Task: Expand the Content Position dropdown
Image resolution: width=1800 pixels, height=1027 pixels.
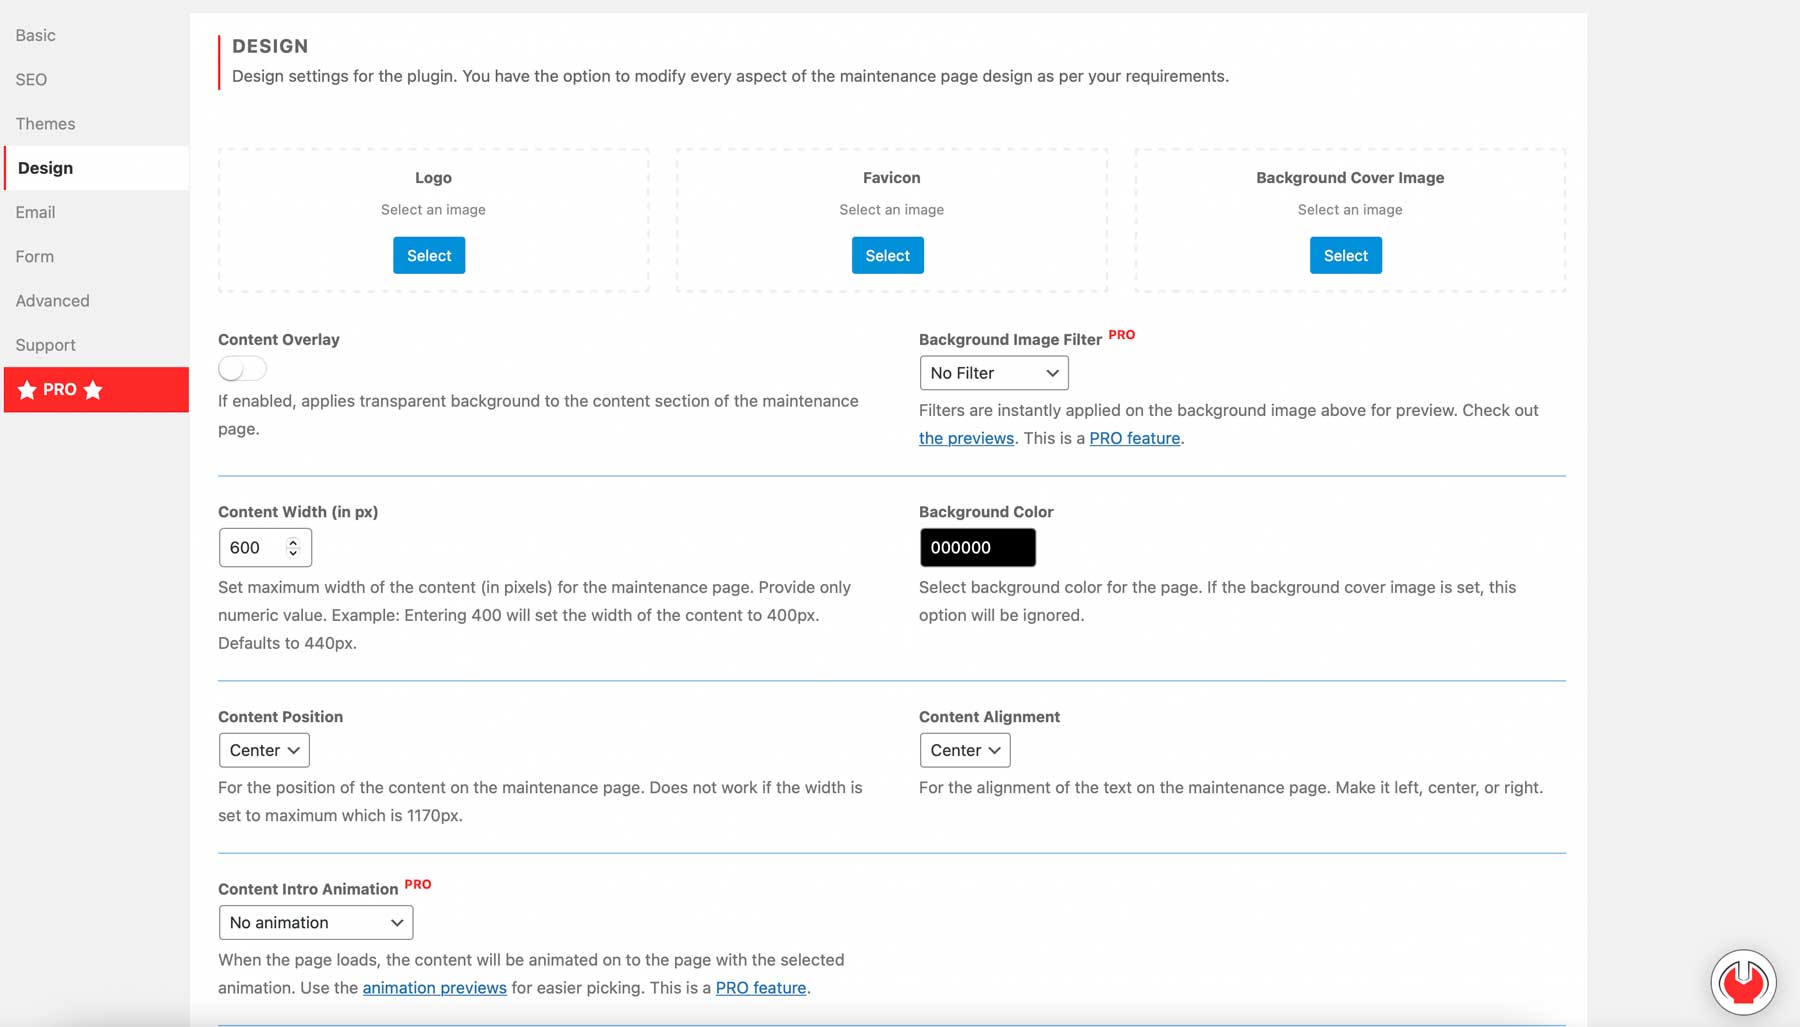Action: tap(264, 750)
